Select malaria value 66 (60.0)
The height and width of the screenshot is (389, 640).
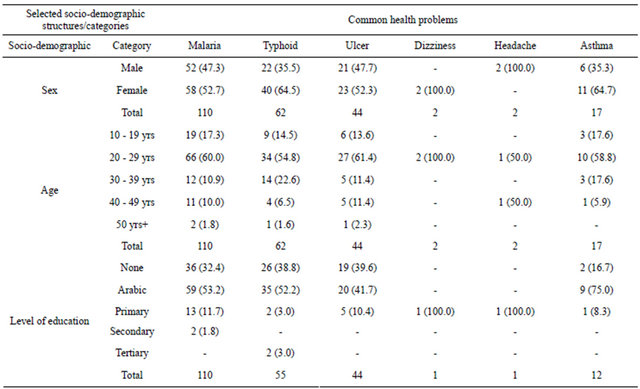tap(204, 157)
